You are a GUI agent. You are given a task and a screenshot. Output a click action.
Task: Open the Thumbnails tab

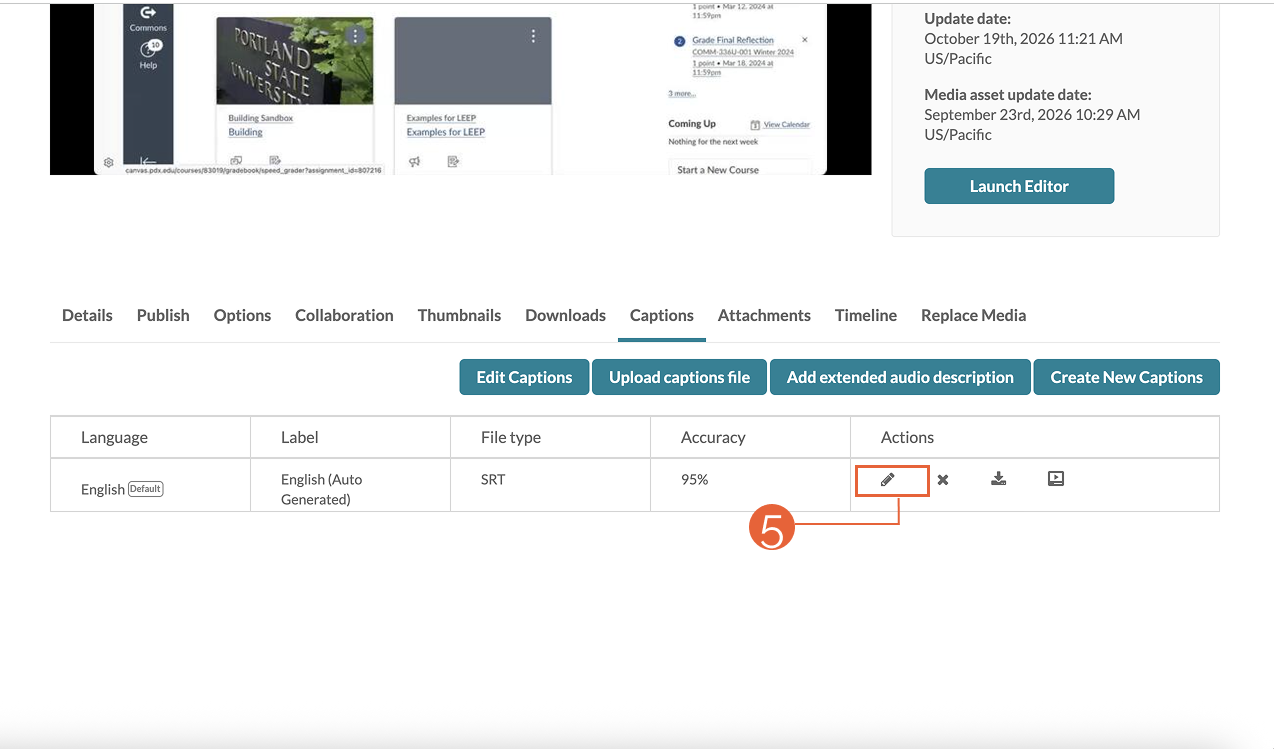(x=459, y=315)
